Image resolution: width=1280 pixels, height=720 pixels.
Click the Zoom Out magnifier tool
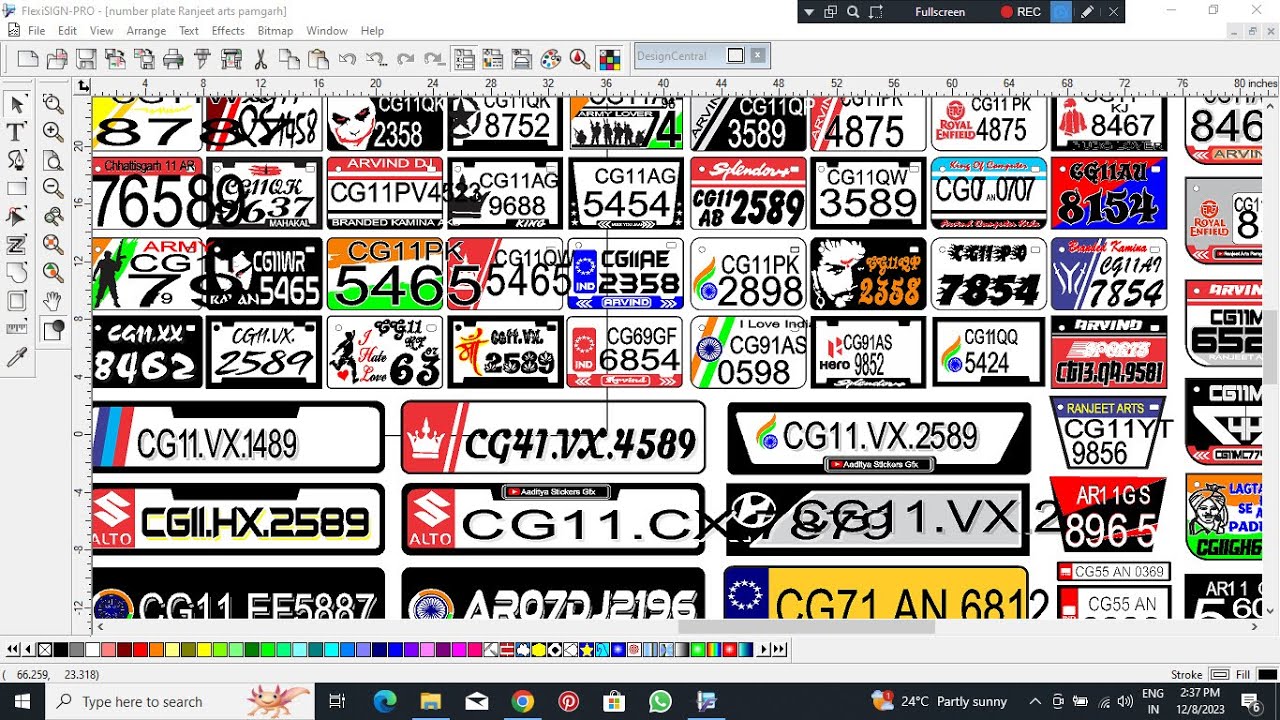click(x=53, y=188)
